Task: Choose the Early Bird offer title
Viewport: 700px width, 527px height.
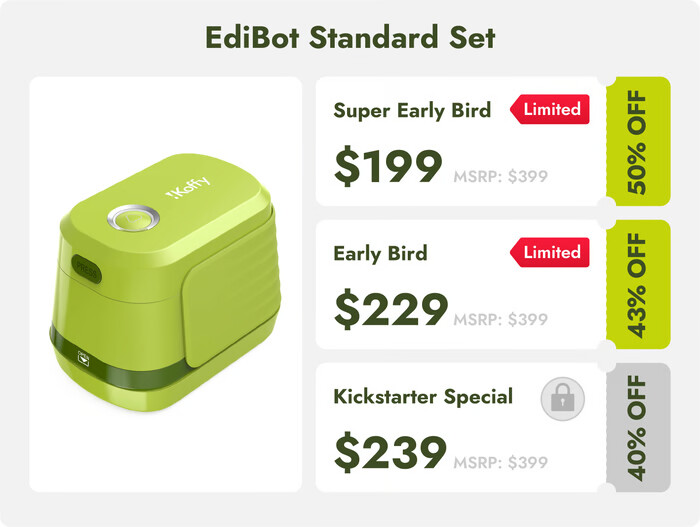Action: [380, 253]
